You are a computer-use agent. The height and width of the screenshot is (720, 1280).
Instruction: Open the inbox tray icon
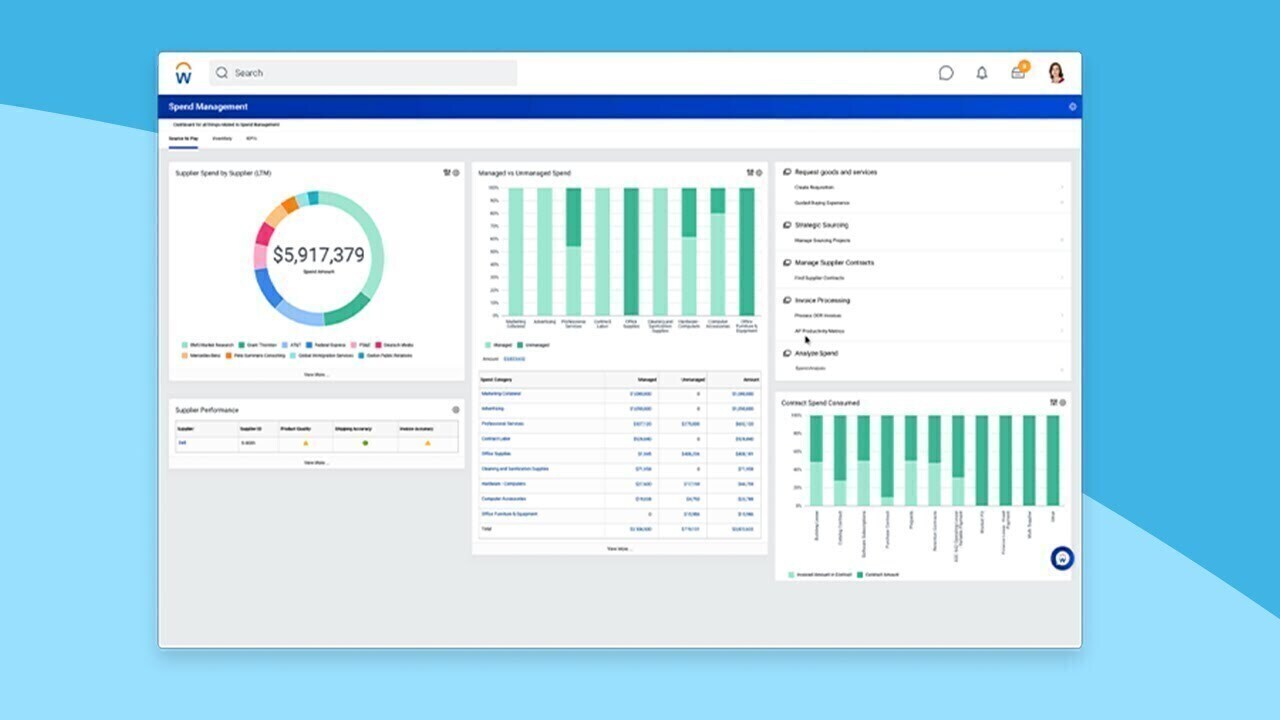[x=1018, y=73]
